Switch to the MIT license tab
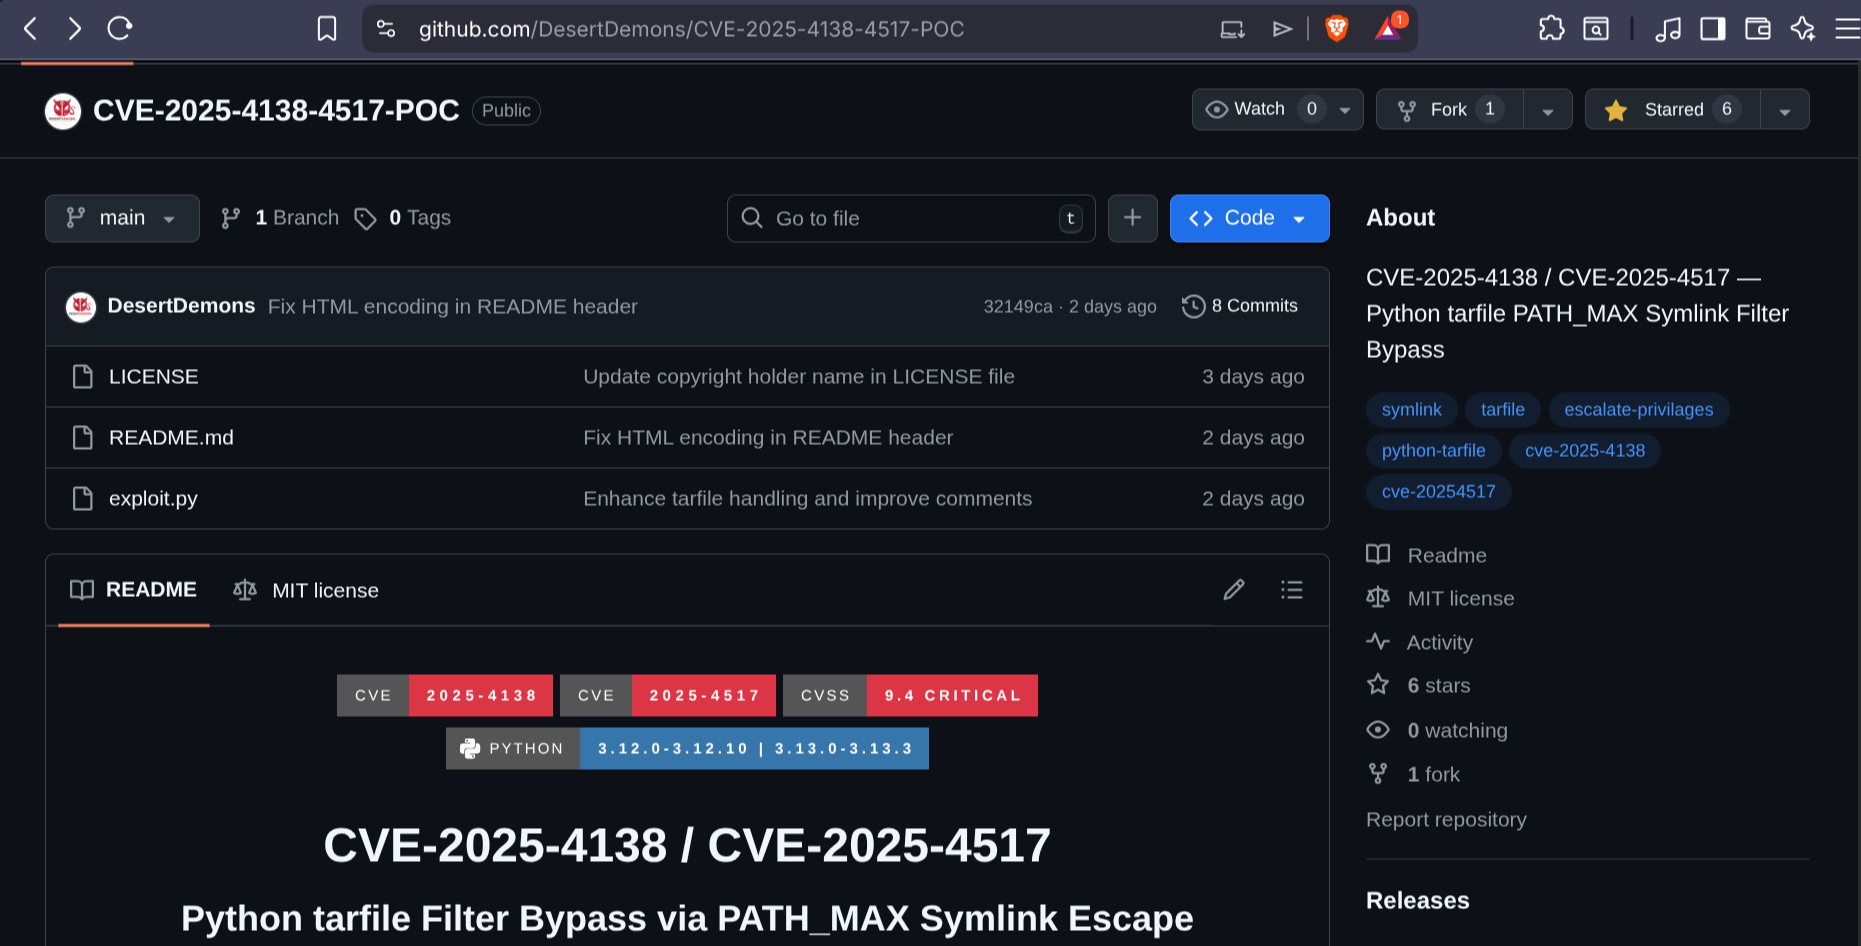Viewport: 1861px width, 946px height. point(306,591)
